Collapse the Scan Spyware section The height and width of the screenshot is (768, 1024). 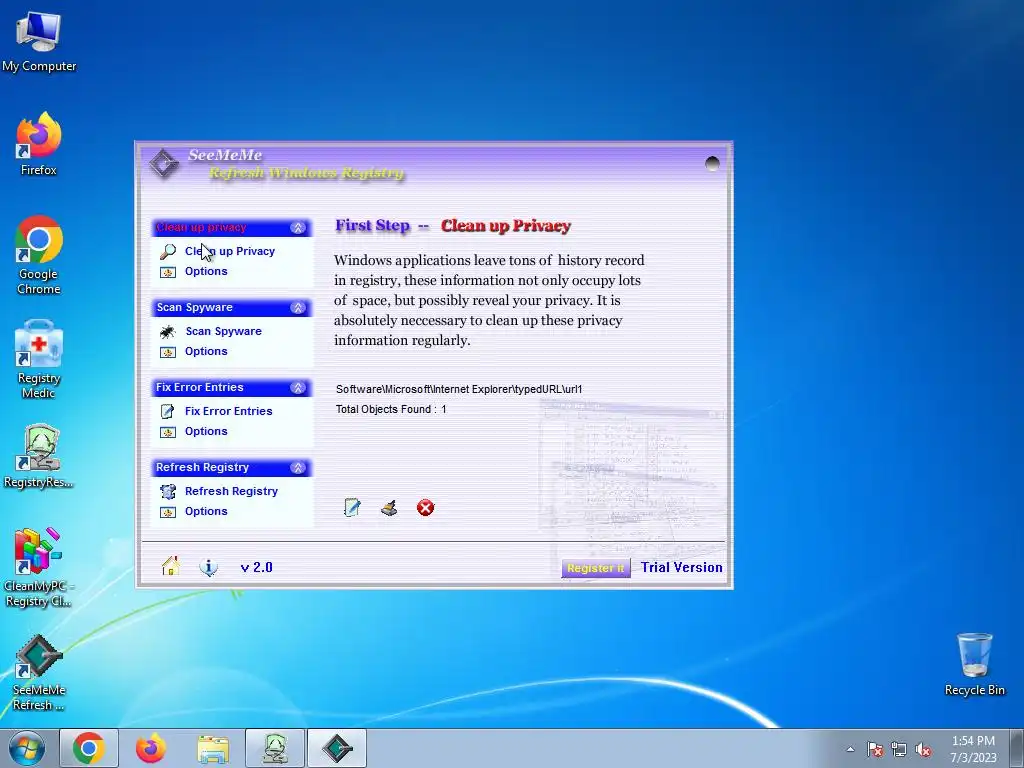[x=298, y=308]
